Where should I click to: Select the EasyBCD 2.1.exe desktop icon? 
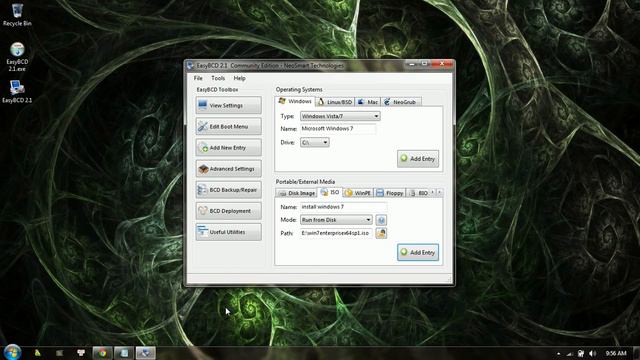(17, 56)
